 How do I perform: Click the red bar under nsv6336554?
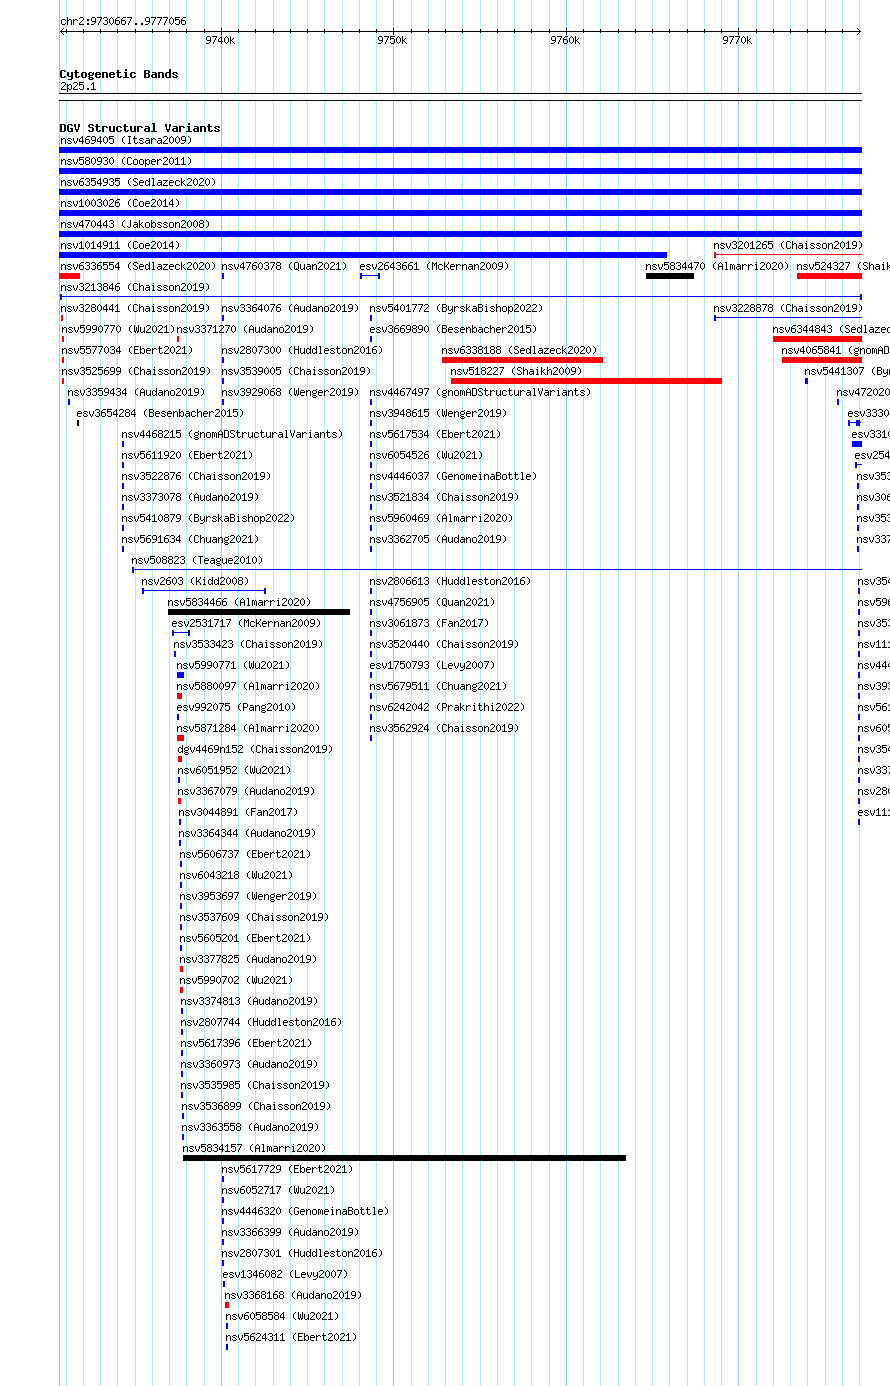tap(70, 276)
